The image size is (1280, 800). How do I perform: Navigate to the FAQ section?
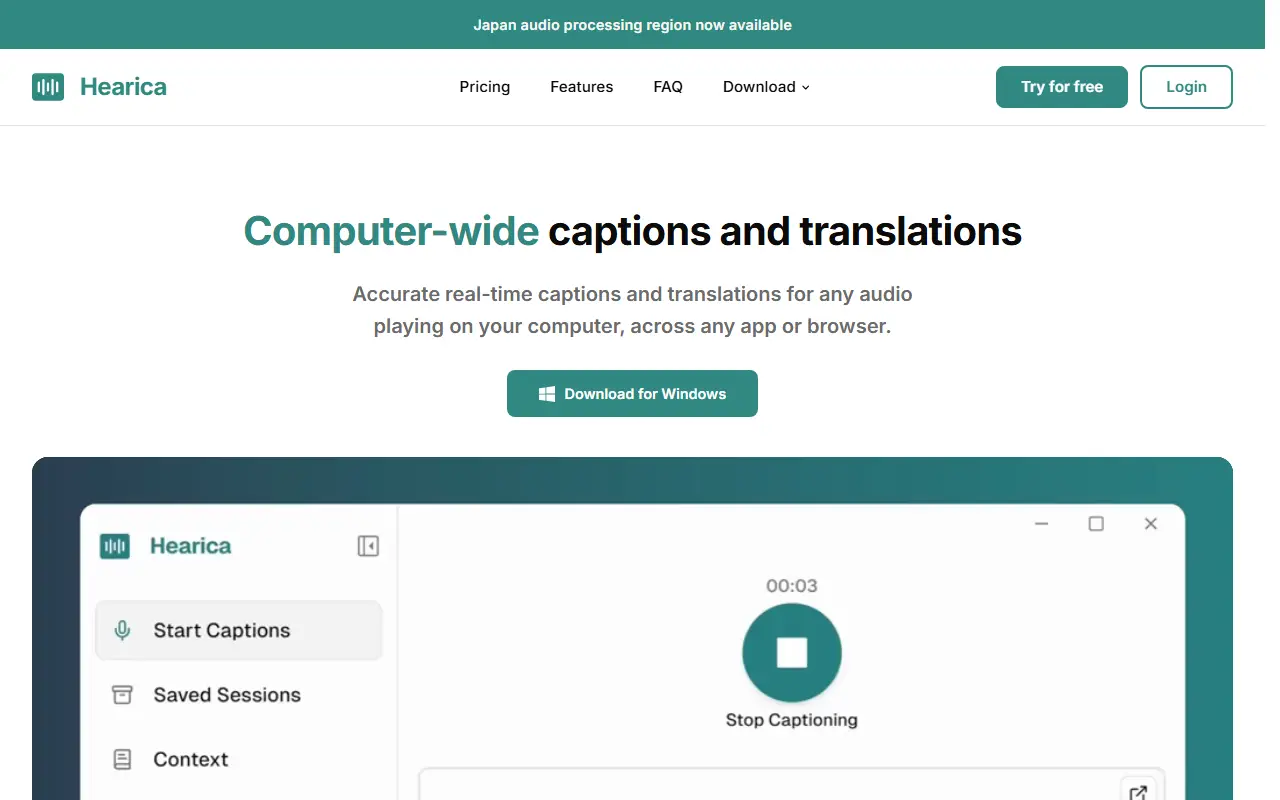(668, 87)
